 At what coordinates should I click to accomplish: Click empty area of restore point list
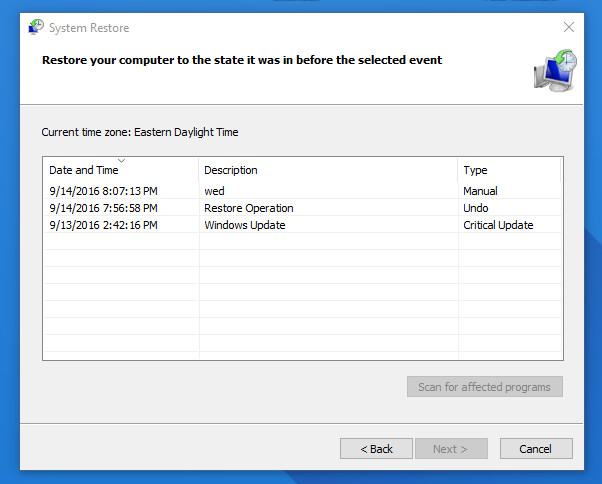(x=303, y=296)
